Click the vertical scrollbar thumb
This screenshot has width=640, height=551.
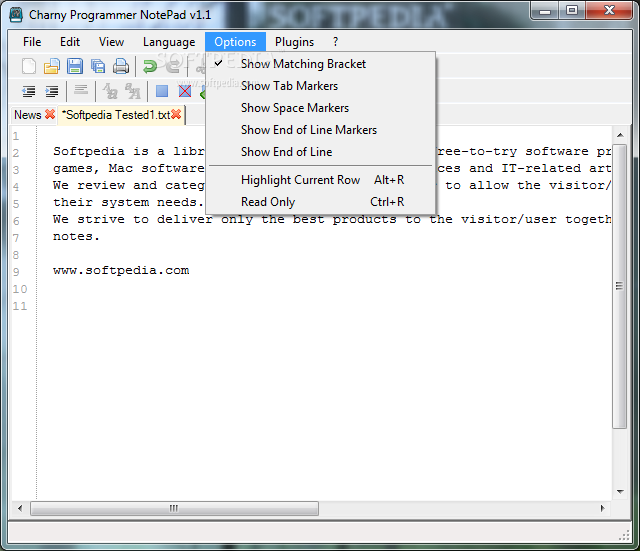coord(620,286)
